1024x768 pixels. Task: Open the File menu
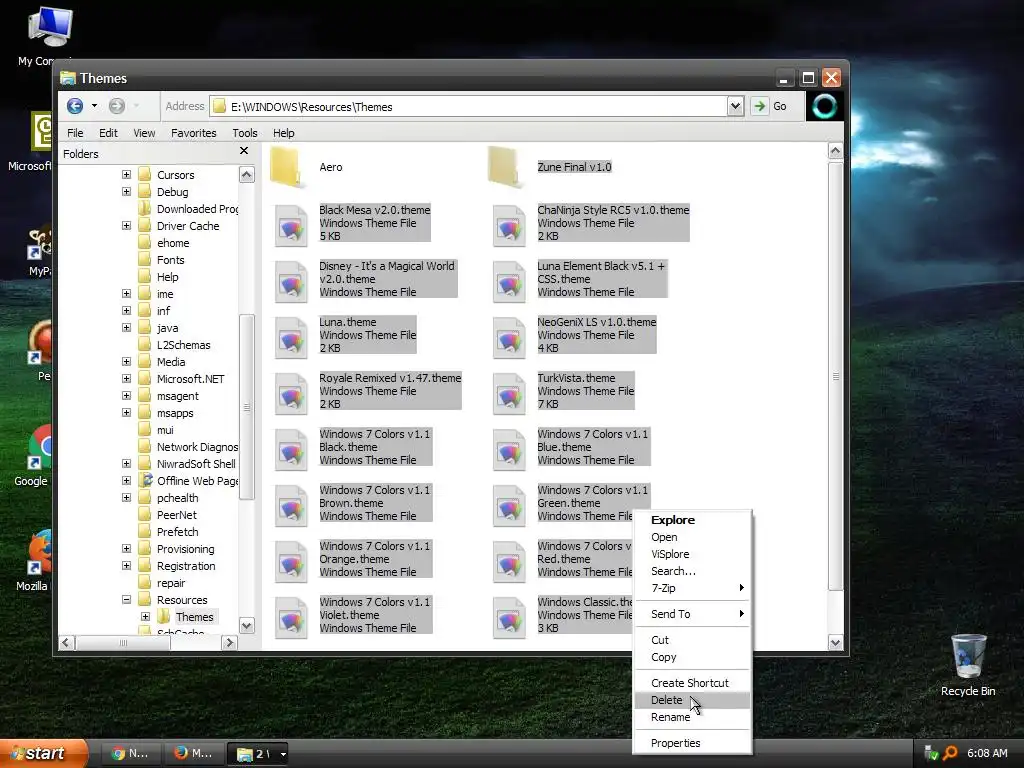click(75, 133)
